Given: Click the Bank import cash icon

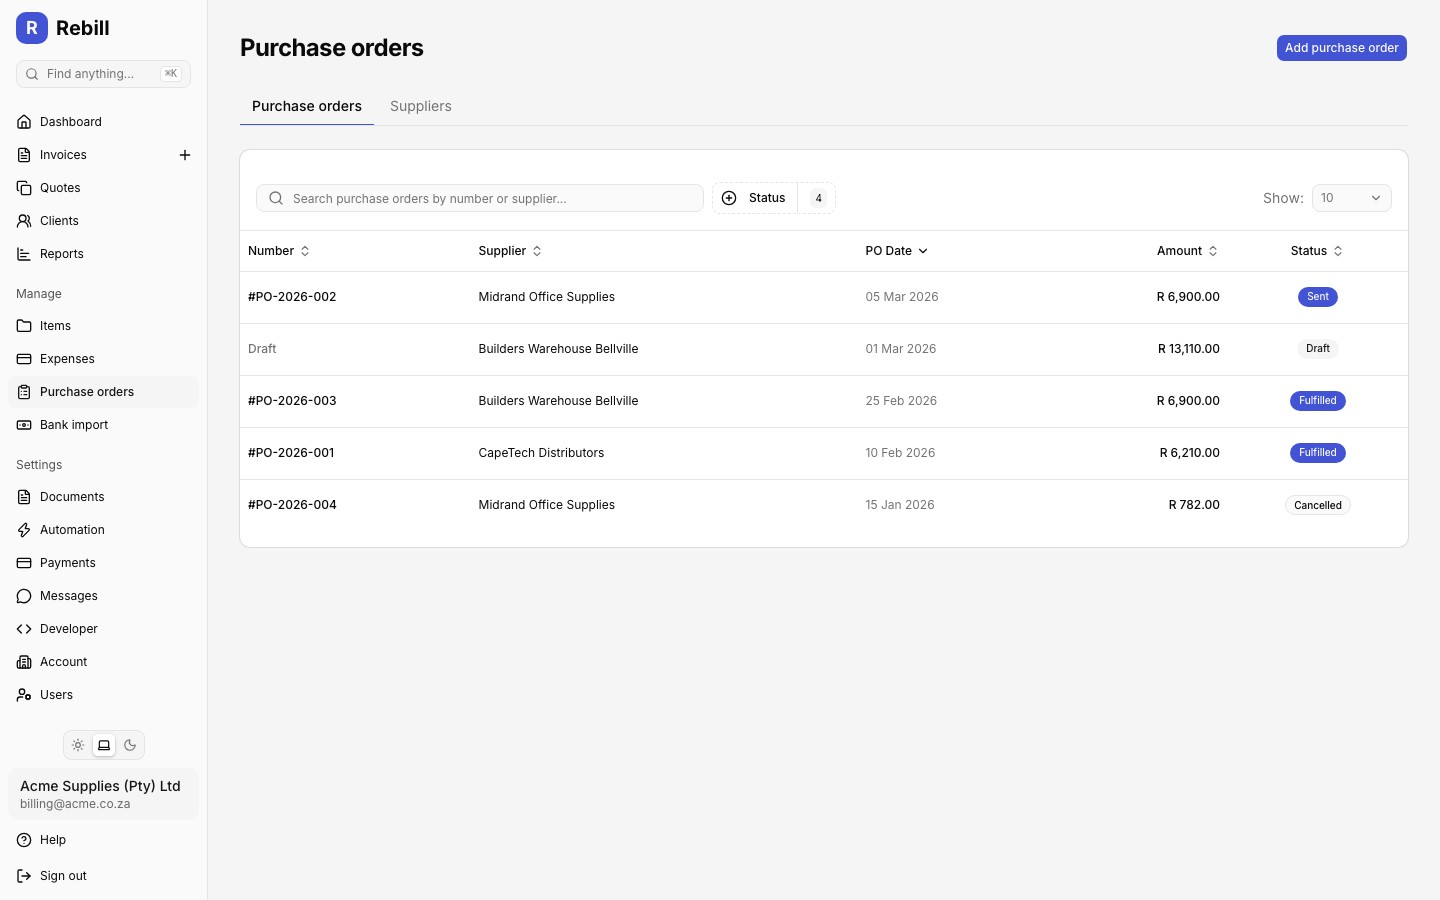Looking at the screenshot, I should tap(24, 425).
